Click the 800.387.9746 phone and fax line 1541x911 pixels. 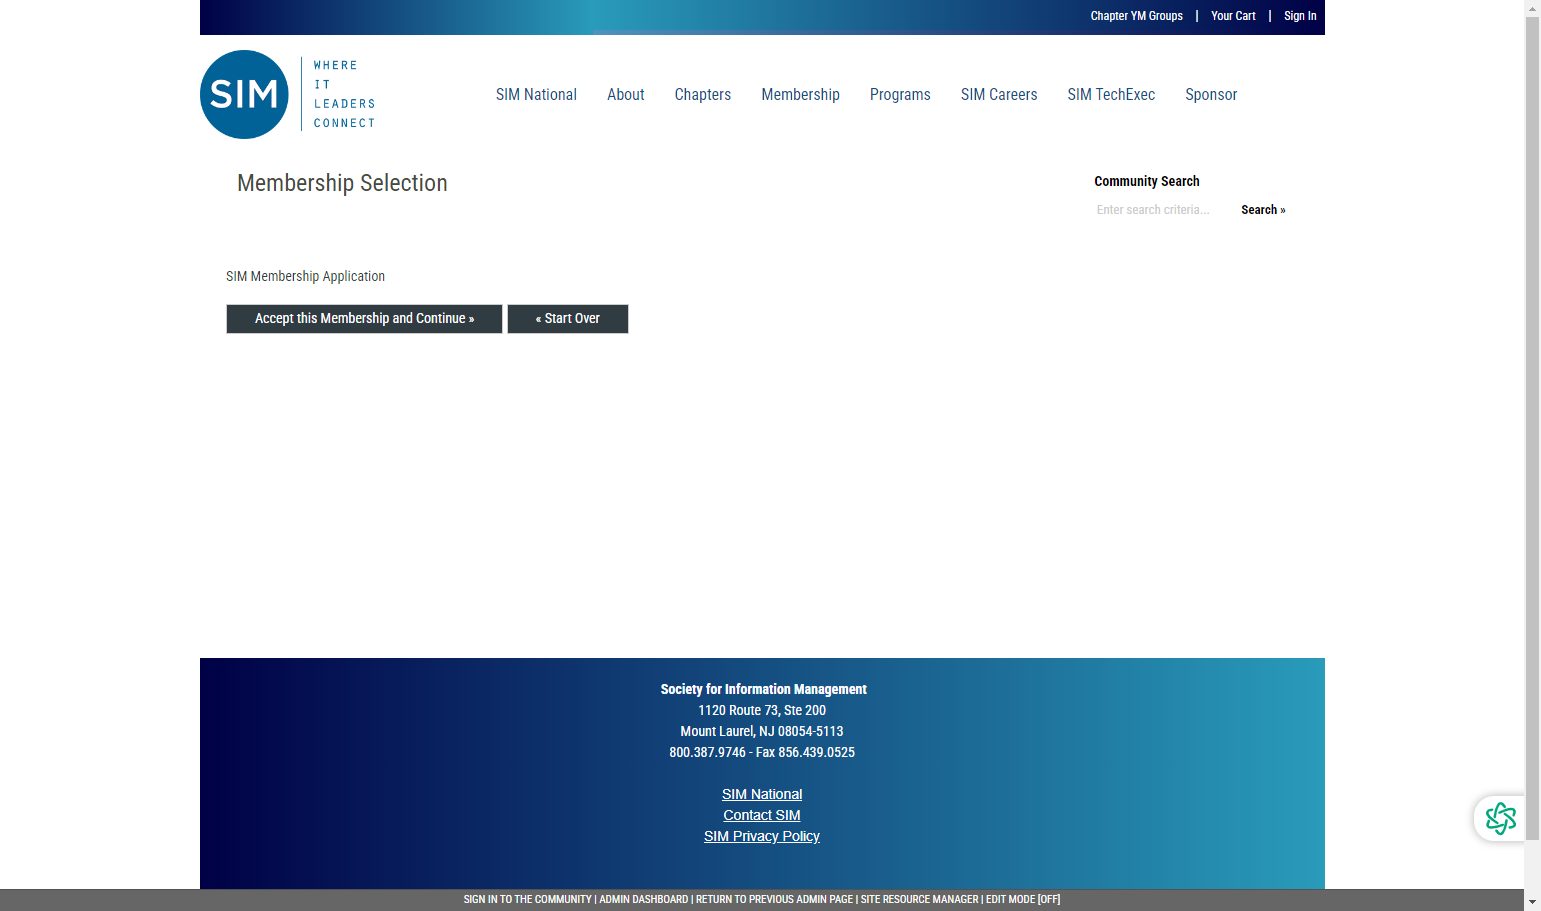point(762,752)
